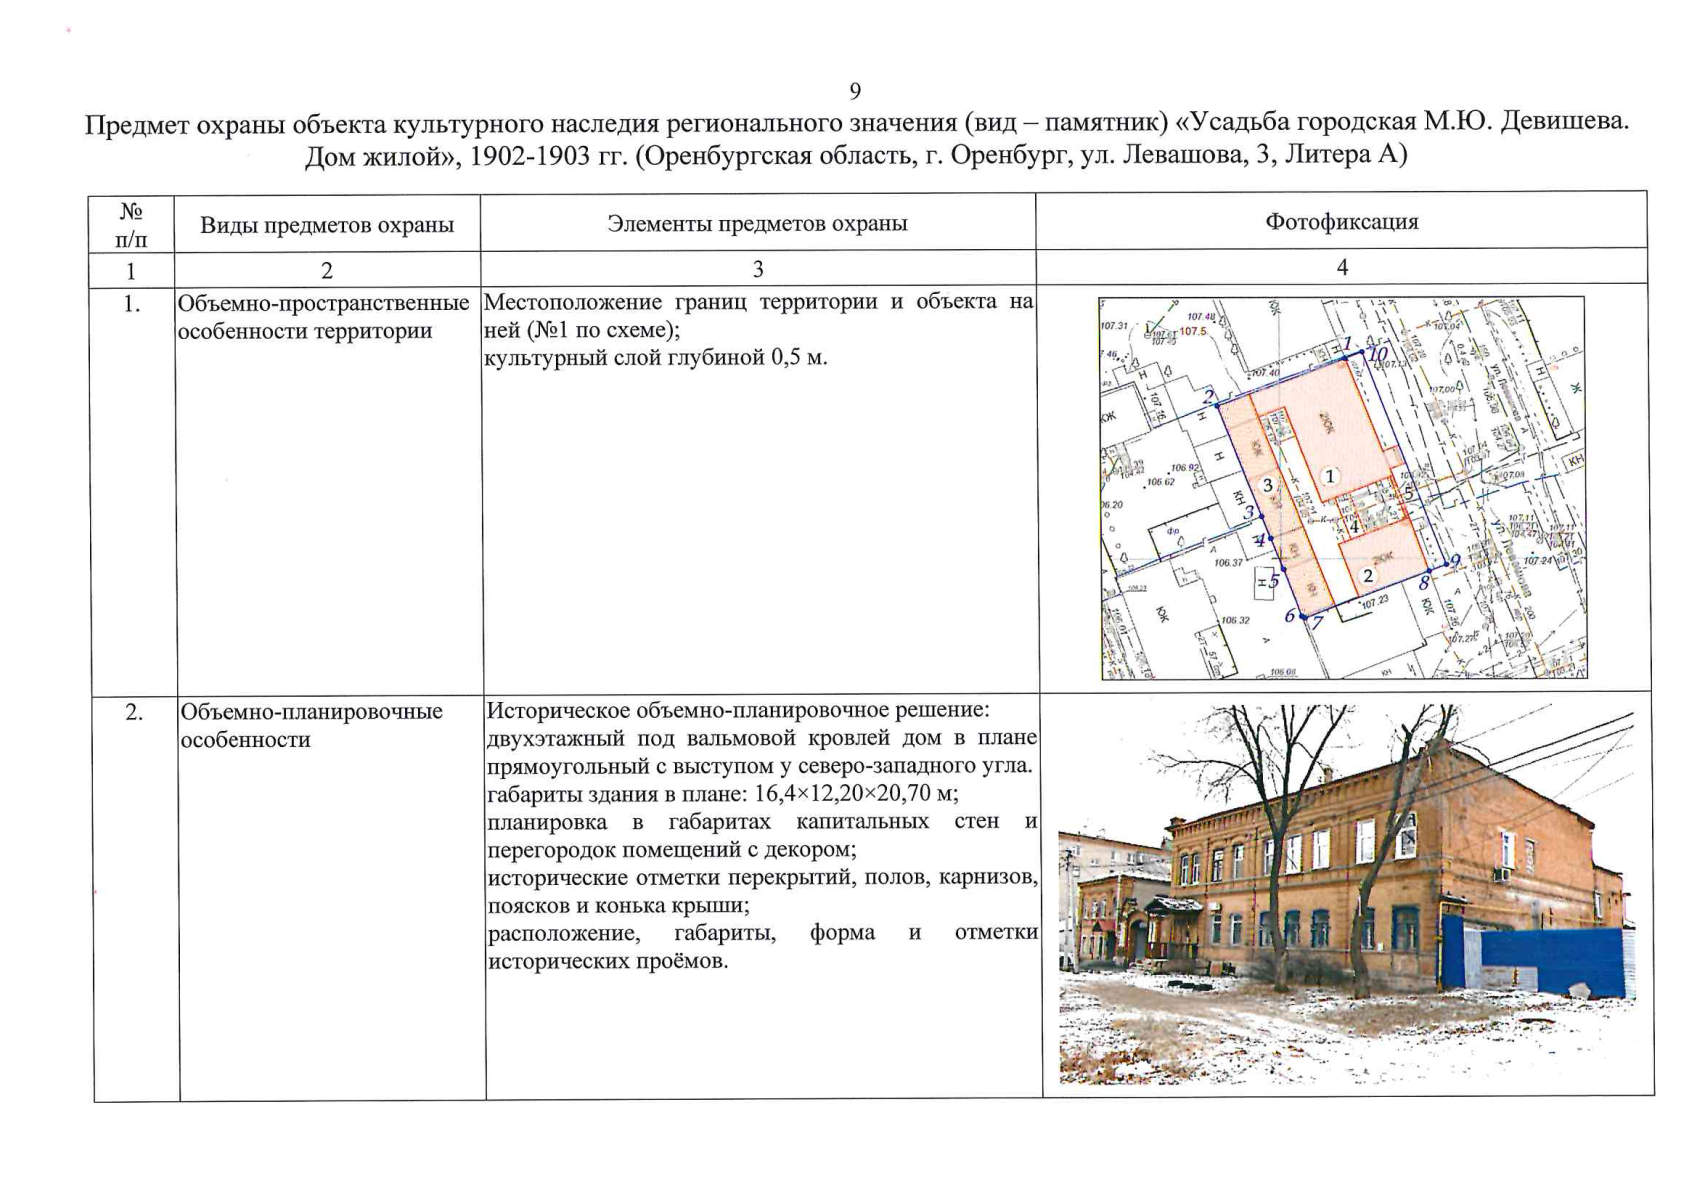The image size is (1697, 1200).
Task: Click blue boundary point 8 on map
Action: point(1423,582)
